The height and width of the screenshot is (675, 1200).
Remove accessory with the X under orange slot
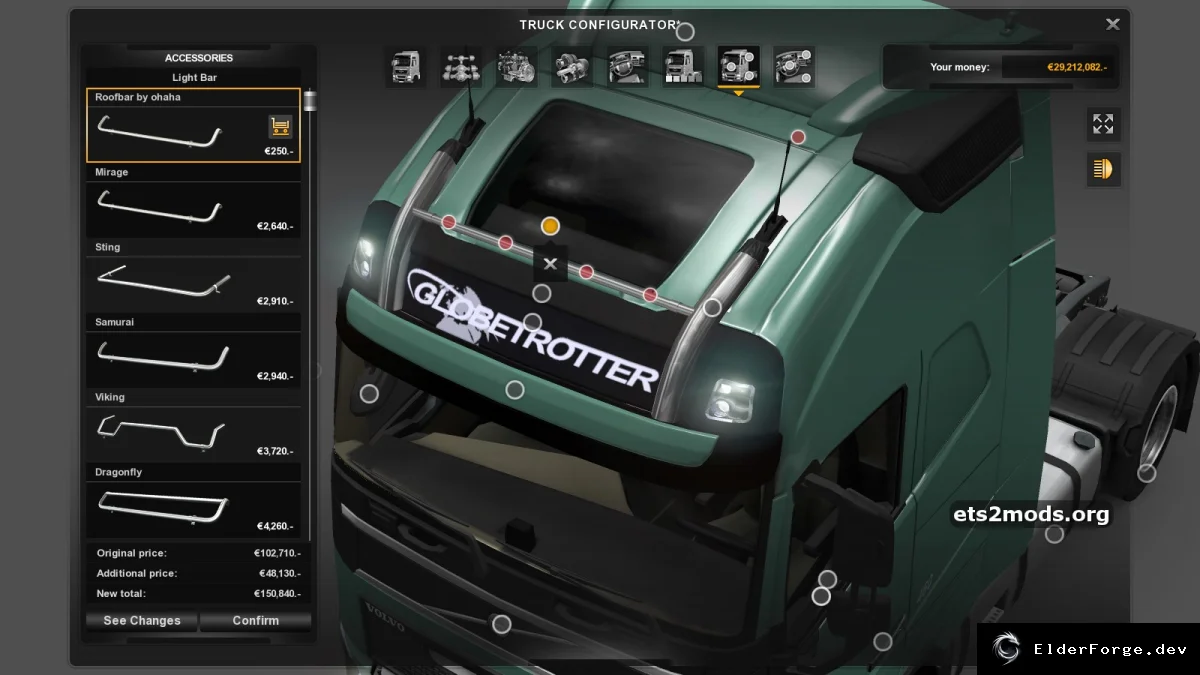[x=550, y=264]
